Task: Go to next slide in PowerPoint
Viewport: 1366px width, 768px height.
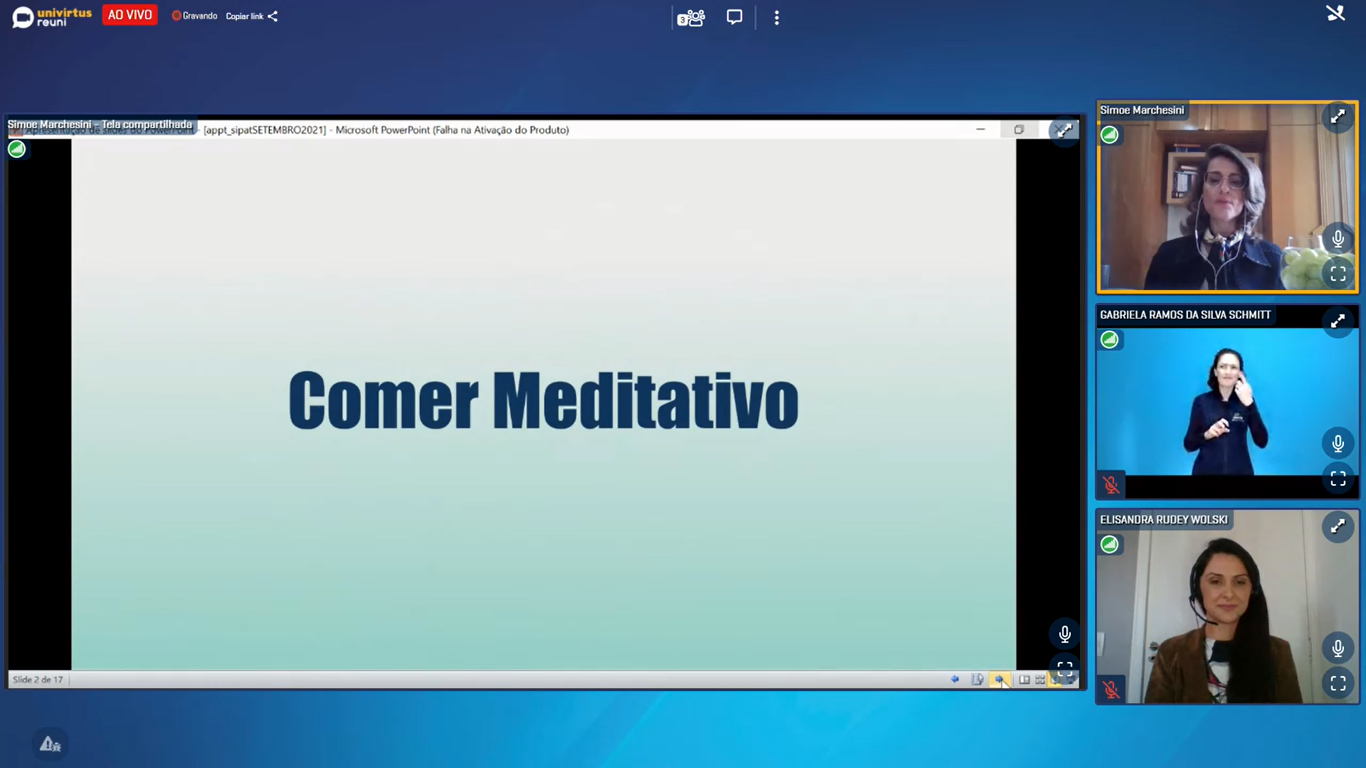Action: pyautogui.click(x=999, y=680)
